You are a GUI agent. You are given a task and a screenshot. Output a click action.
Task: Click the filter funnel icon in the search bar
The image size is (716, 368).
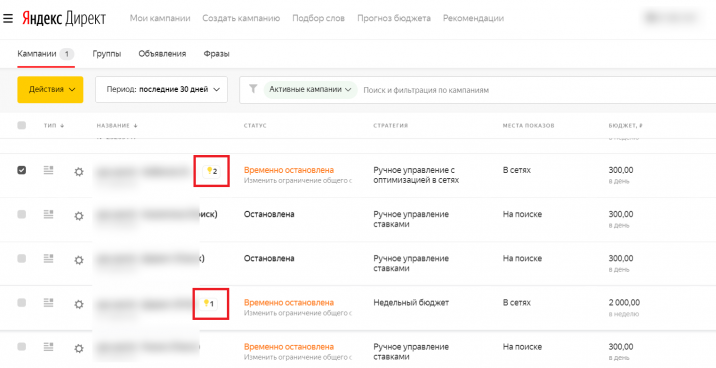[253, 89]
